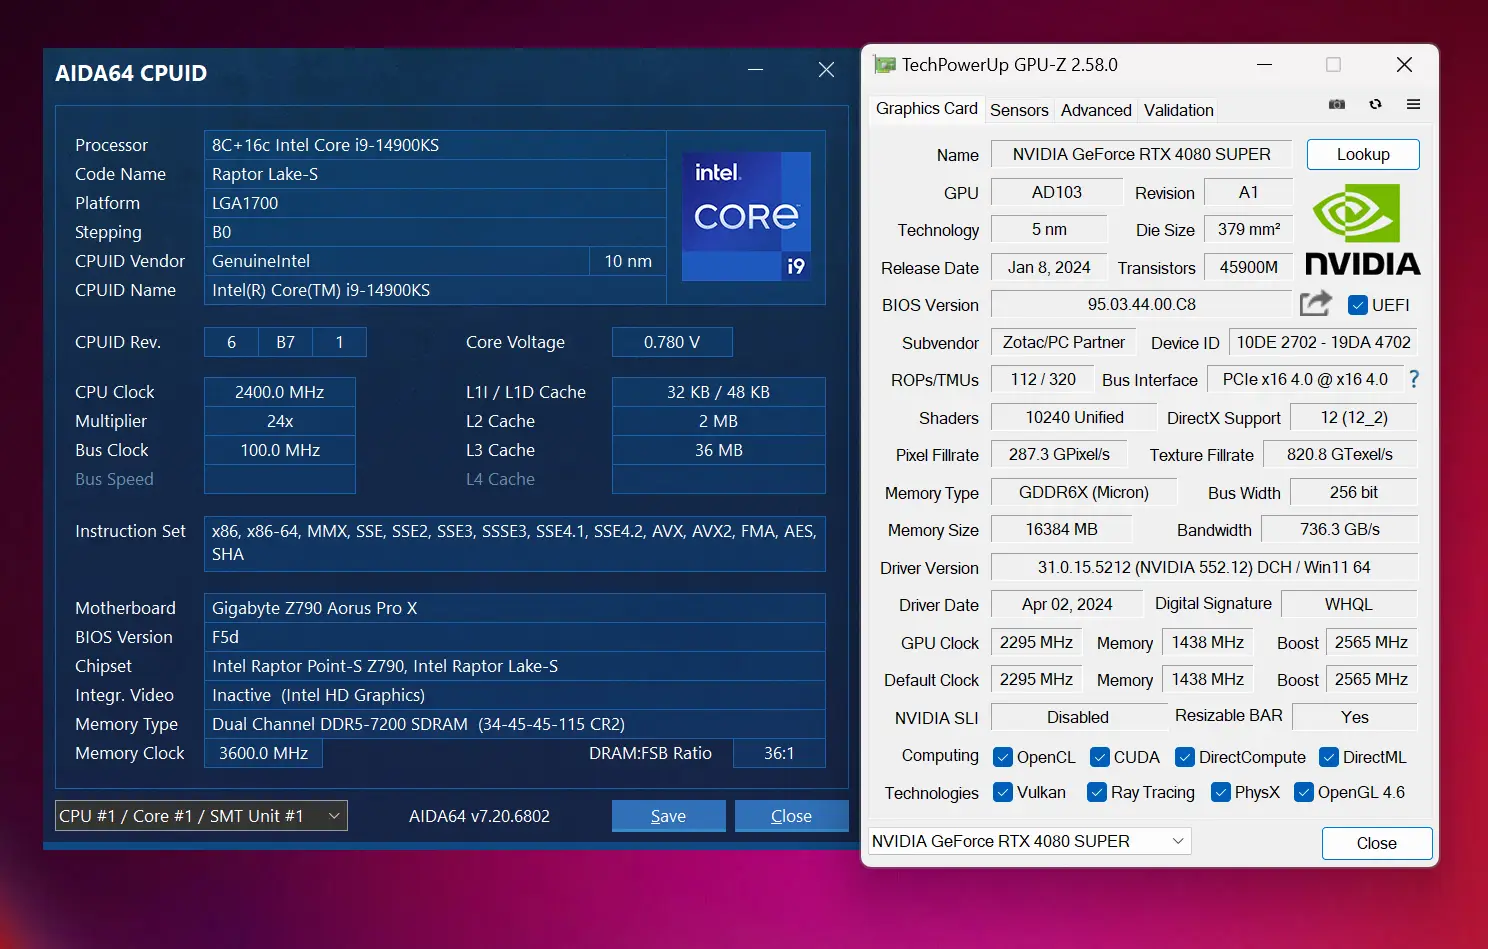Click the Resizable BAR value Yes
The width and height of the screenshot is (1488, 949).
pyautogui.click(x=1355, y=717)
